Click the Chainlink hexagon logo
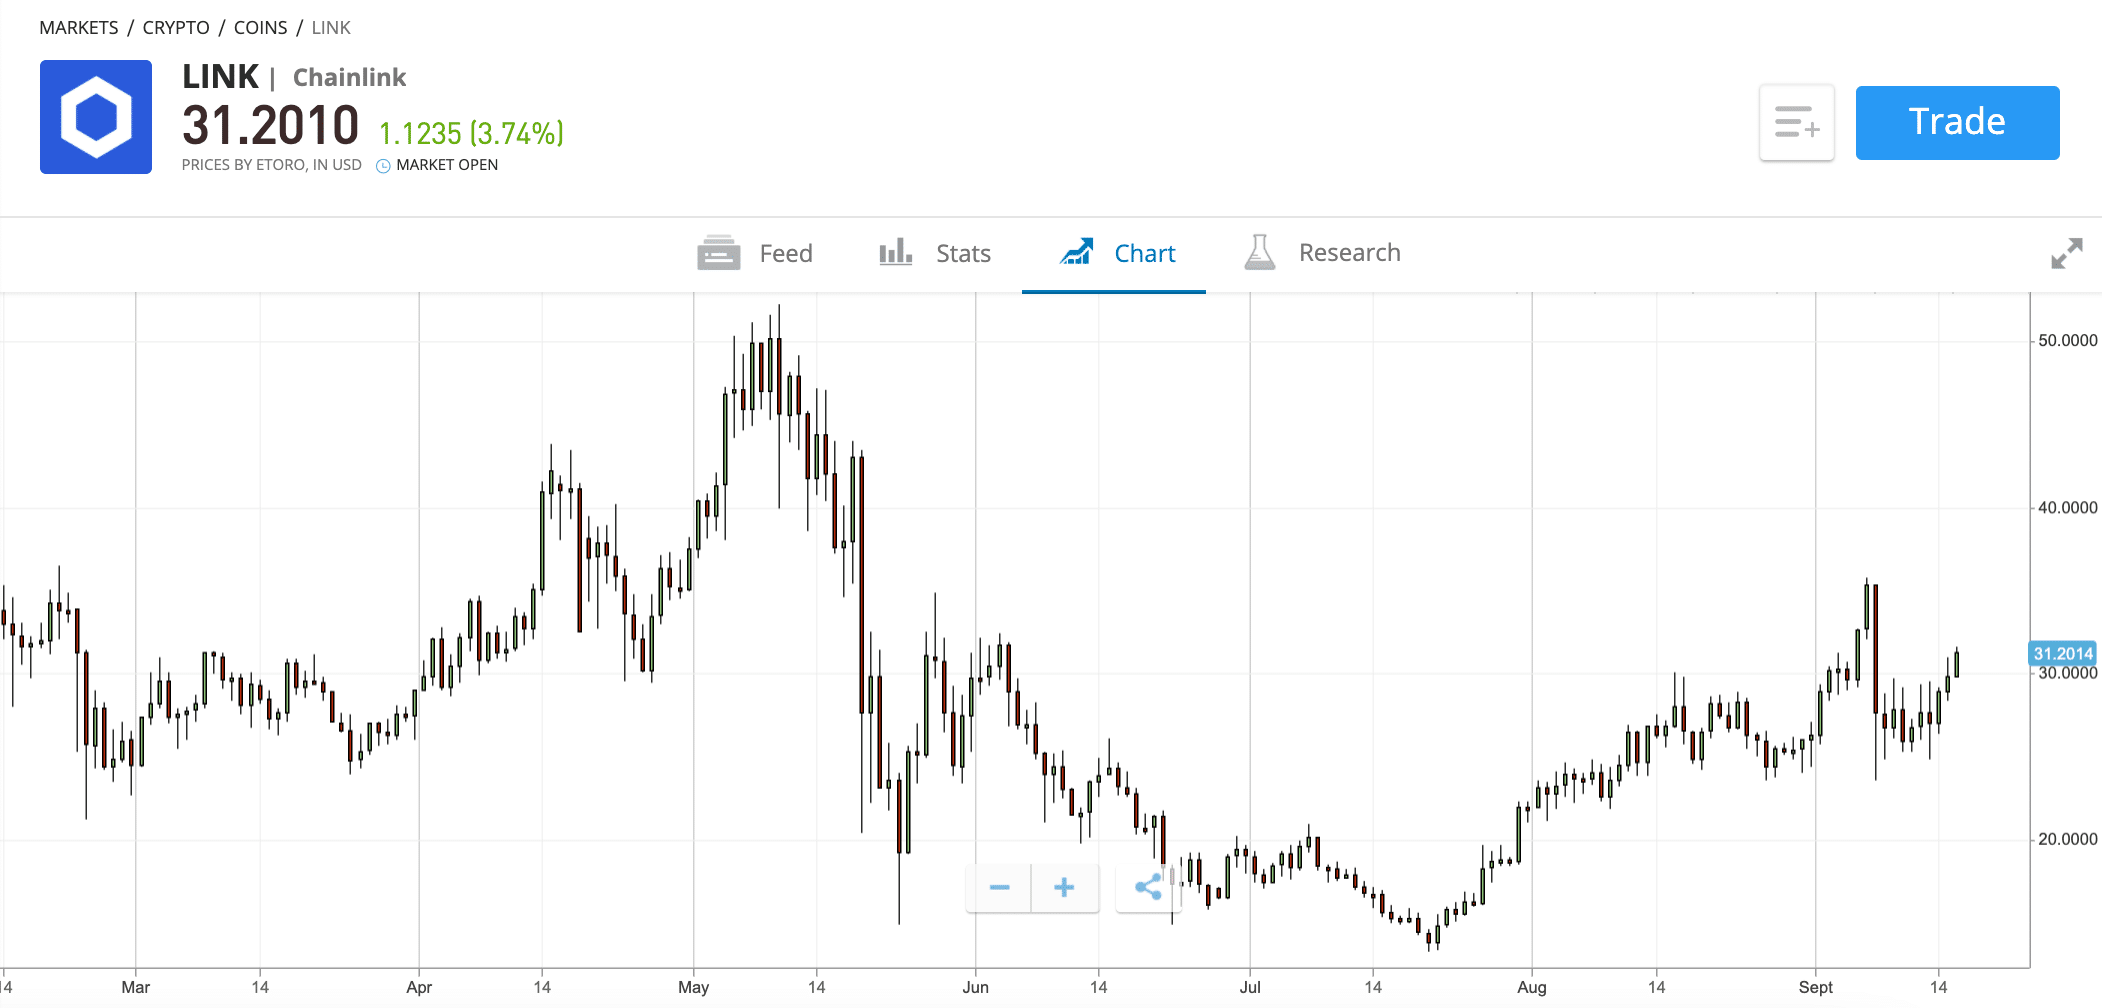Screen dimensions: 2102x1008 (96, 117)
